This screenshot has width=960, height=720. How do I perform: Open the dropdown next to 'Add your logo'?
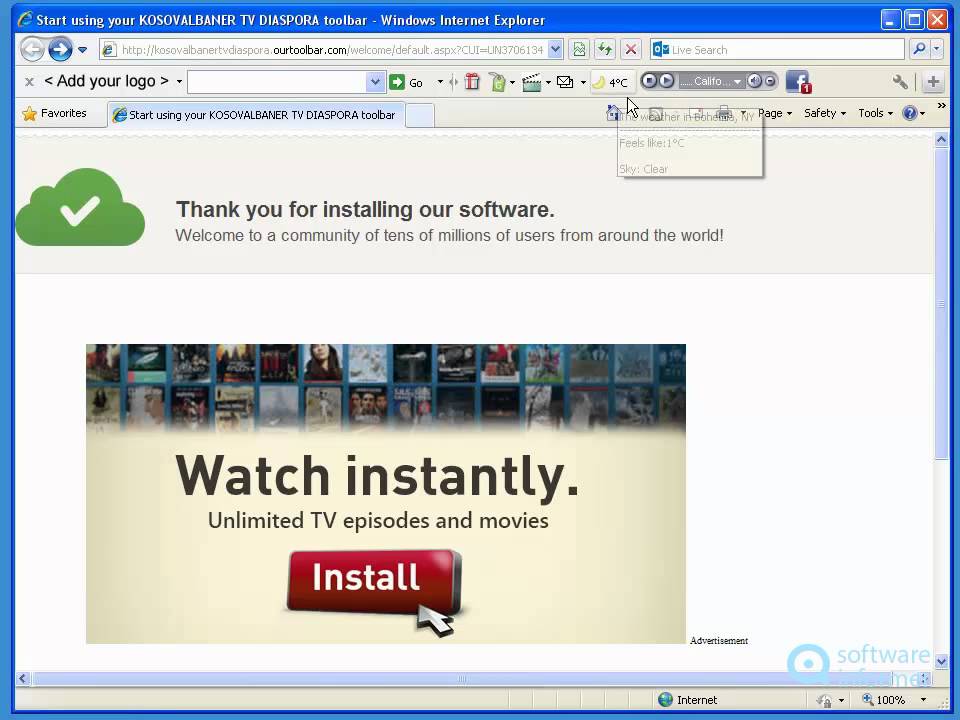pyautogui.click(x=179, y=81)
